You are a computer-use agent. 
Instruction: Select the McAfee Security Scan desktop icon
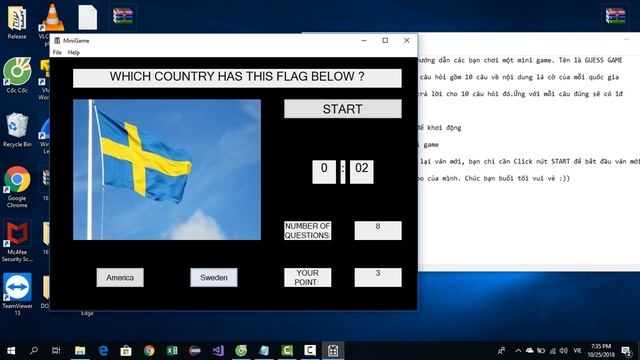17,241
